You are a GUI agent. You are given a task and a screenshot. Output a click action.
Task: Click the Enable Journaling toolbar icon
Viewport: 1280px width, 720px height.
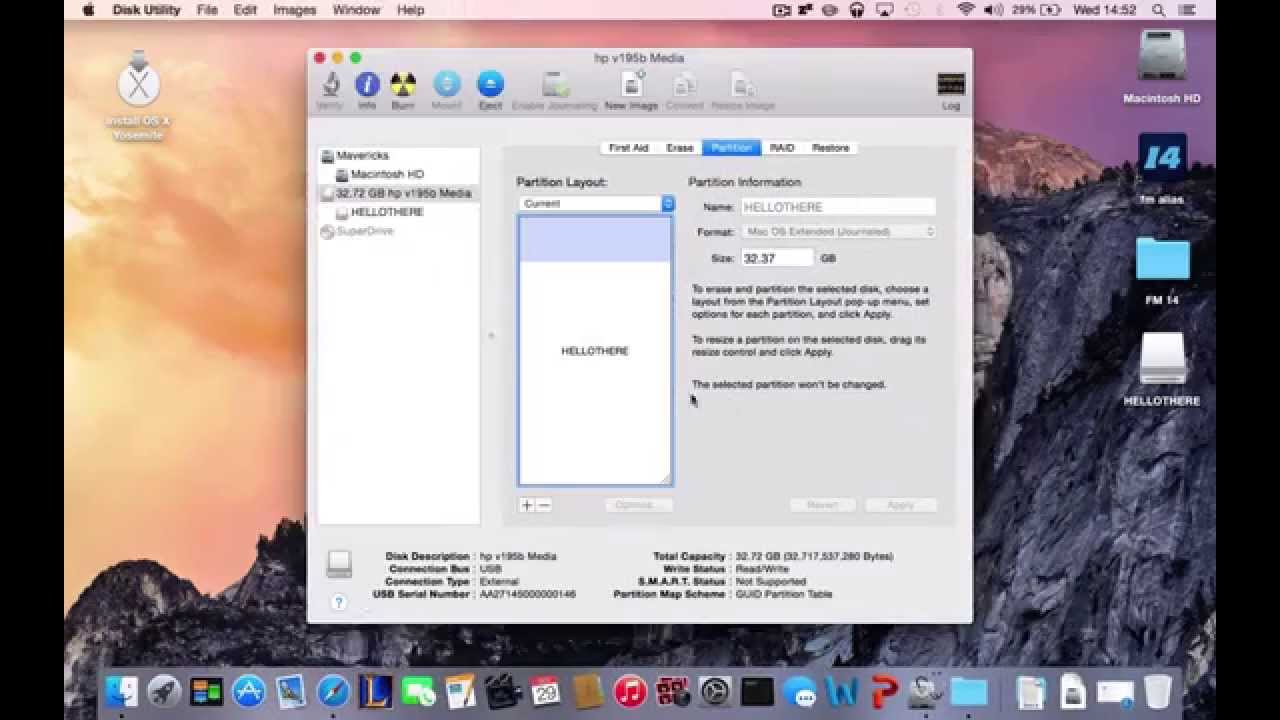click(555, 90)
